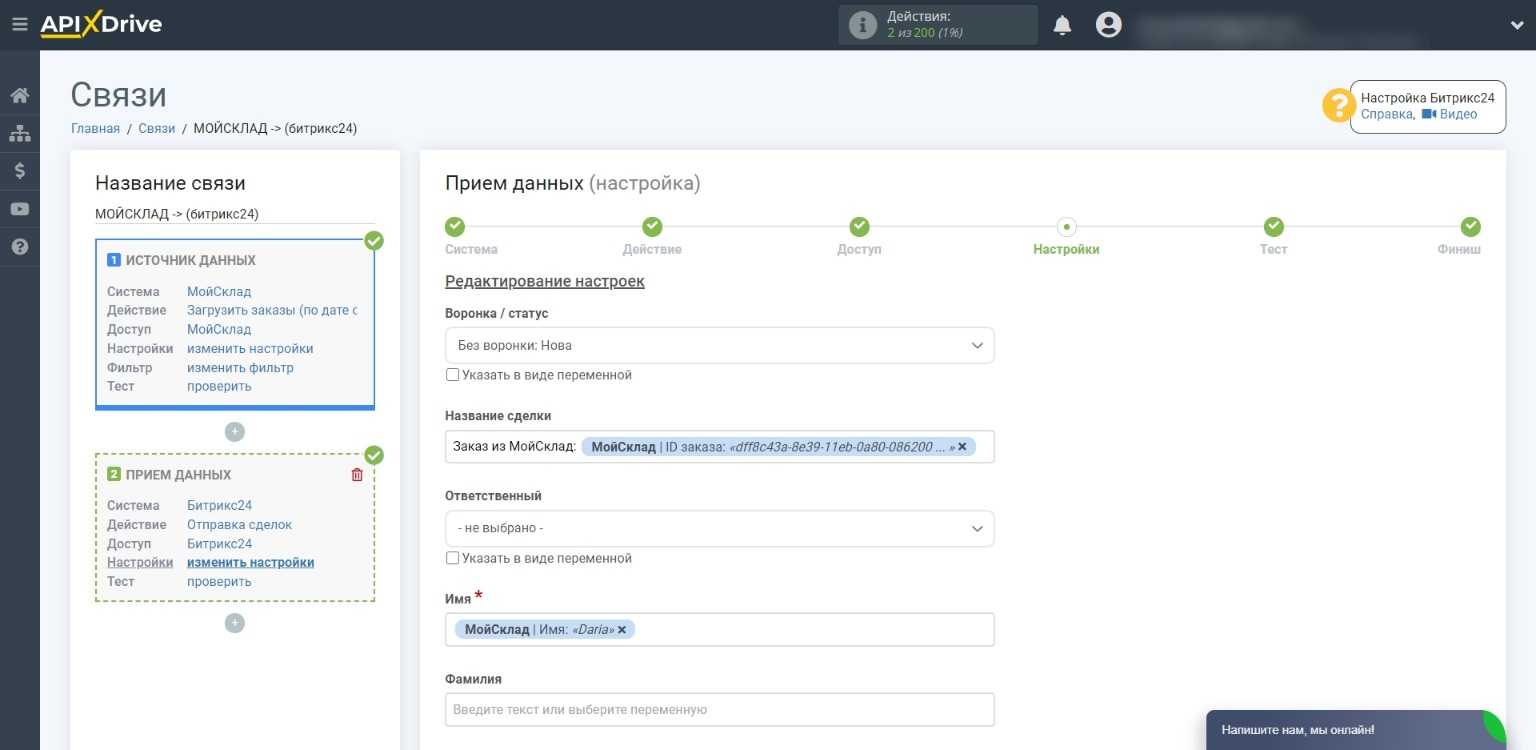Remove the ID заказа variable tag
This screenshot has height=750, width=1536.
point(962,447)
